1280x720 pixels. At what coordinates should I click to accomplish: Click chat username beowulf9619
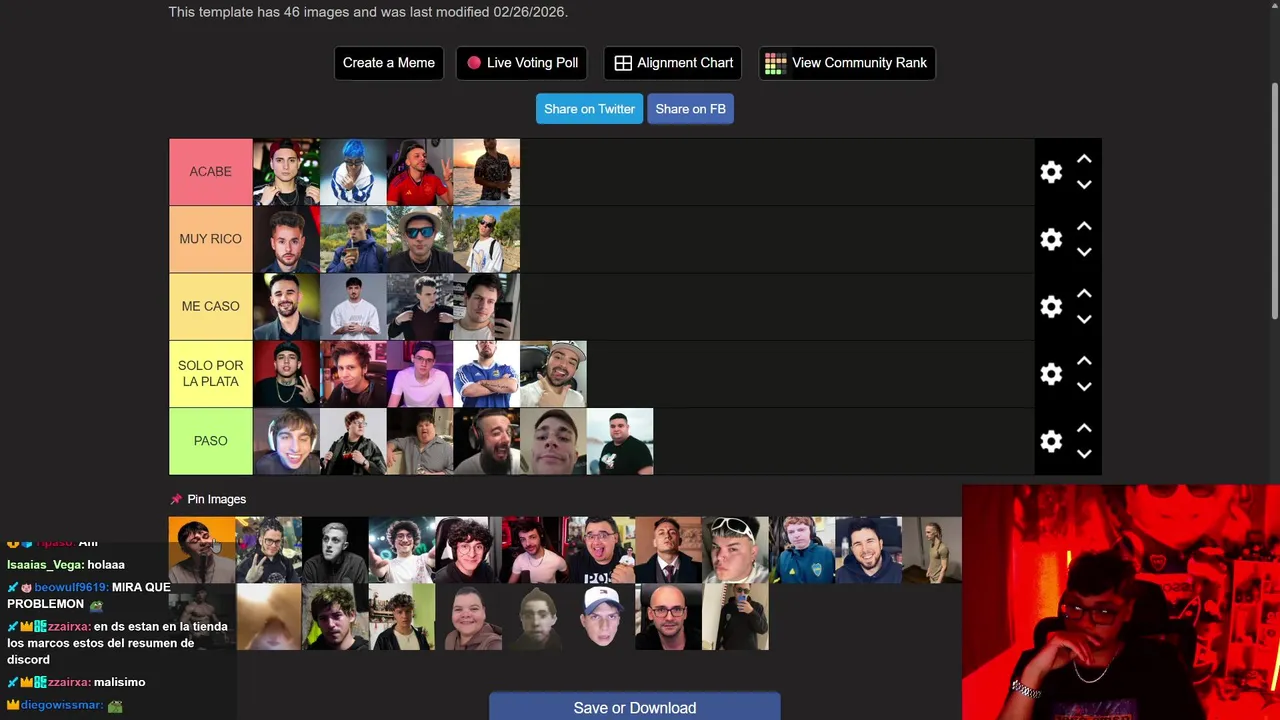pos(71,588)
